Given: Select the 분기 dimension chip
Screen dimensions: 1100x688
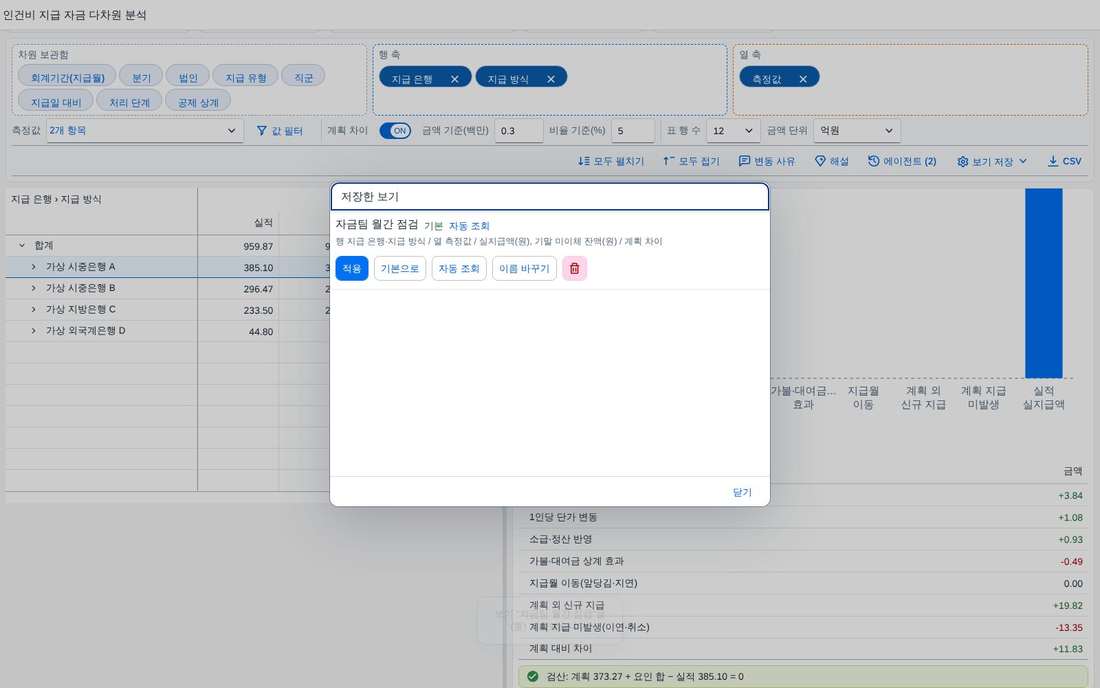Looking at the screenshot, I should (141, 77).
